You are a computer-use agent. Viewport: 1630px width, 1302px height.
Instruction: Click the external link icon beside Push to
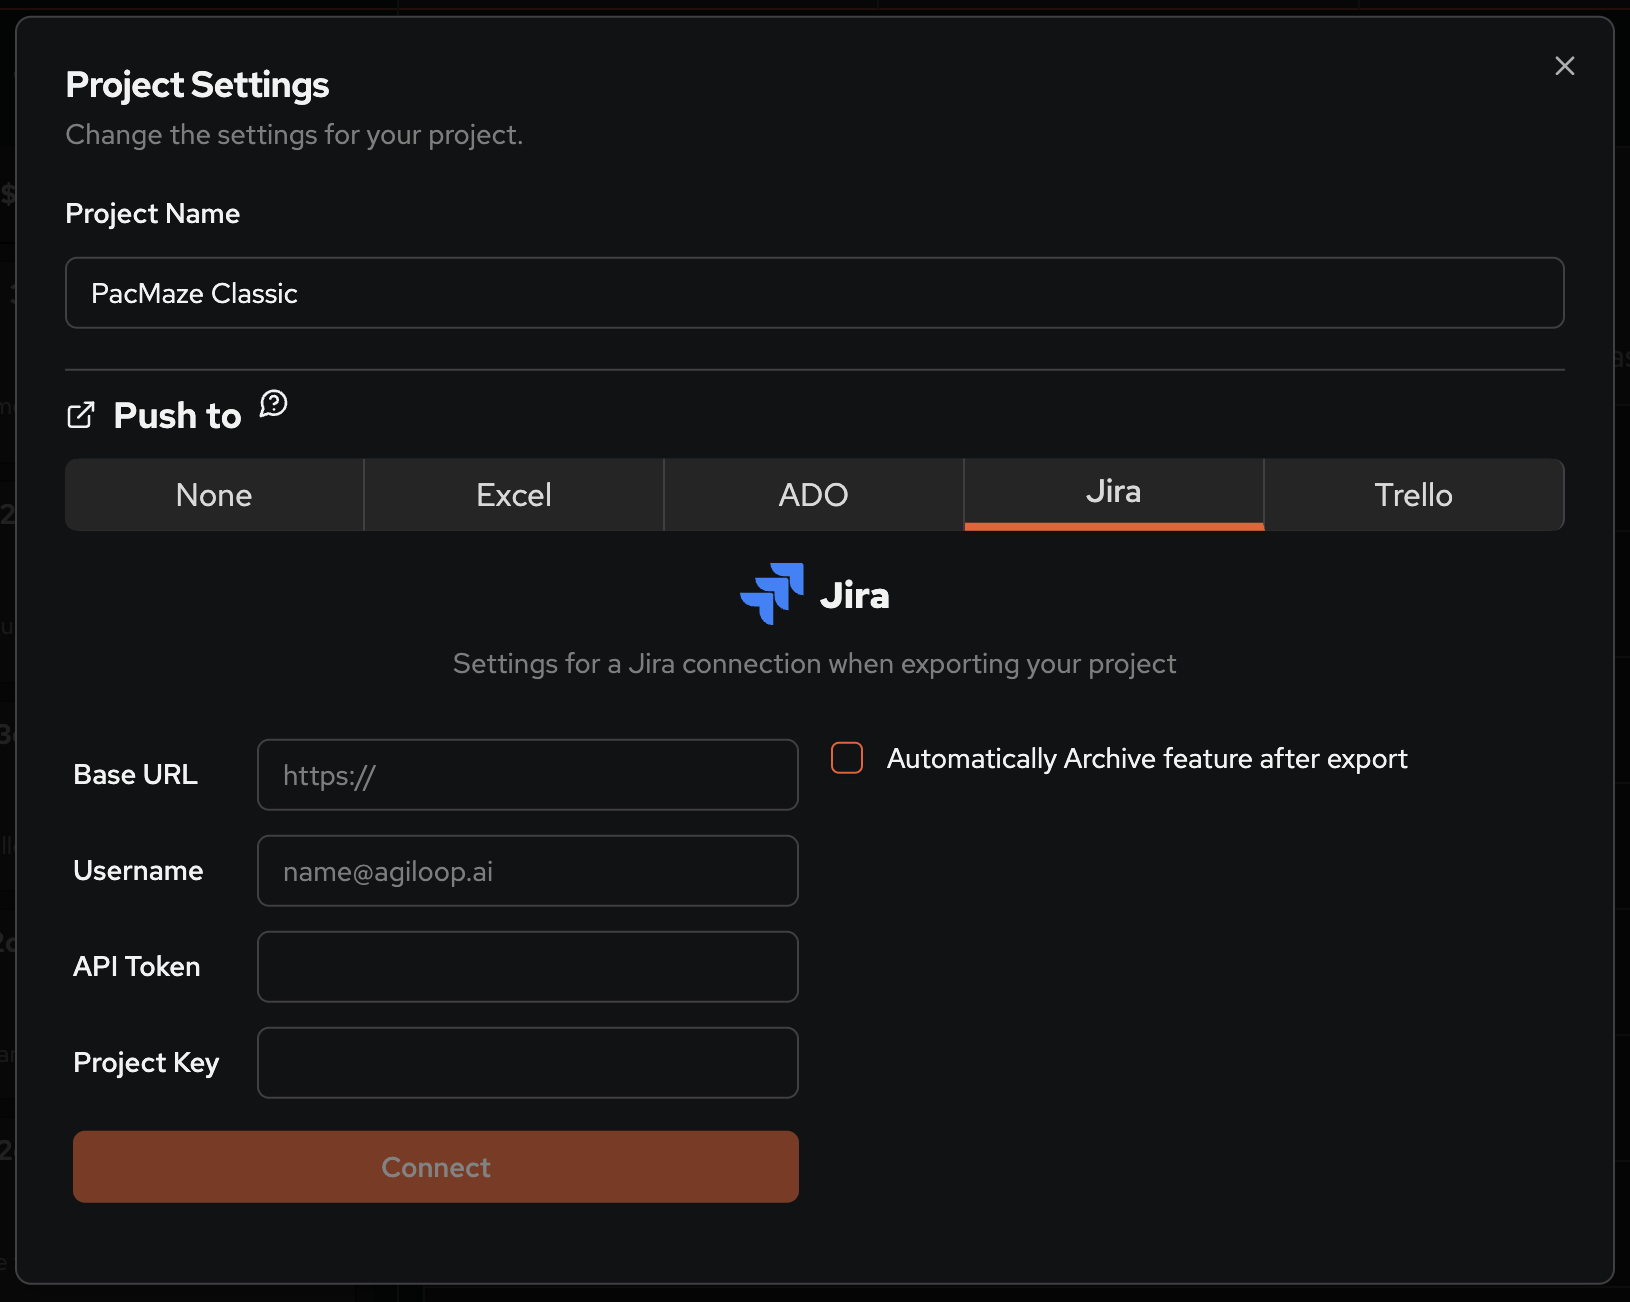(x=81, y=415)
